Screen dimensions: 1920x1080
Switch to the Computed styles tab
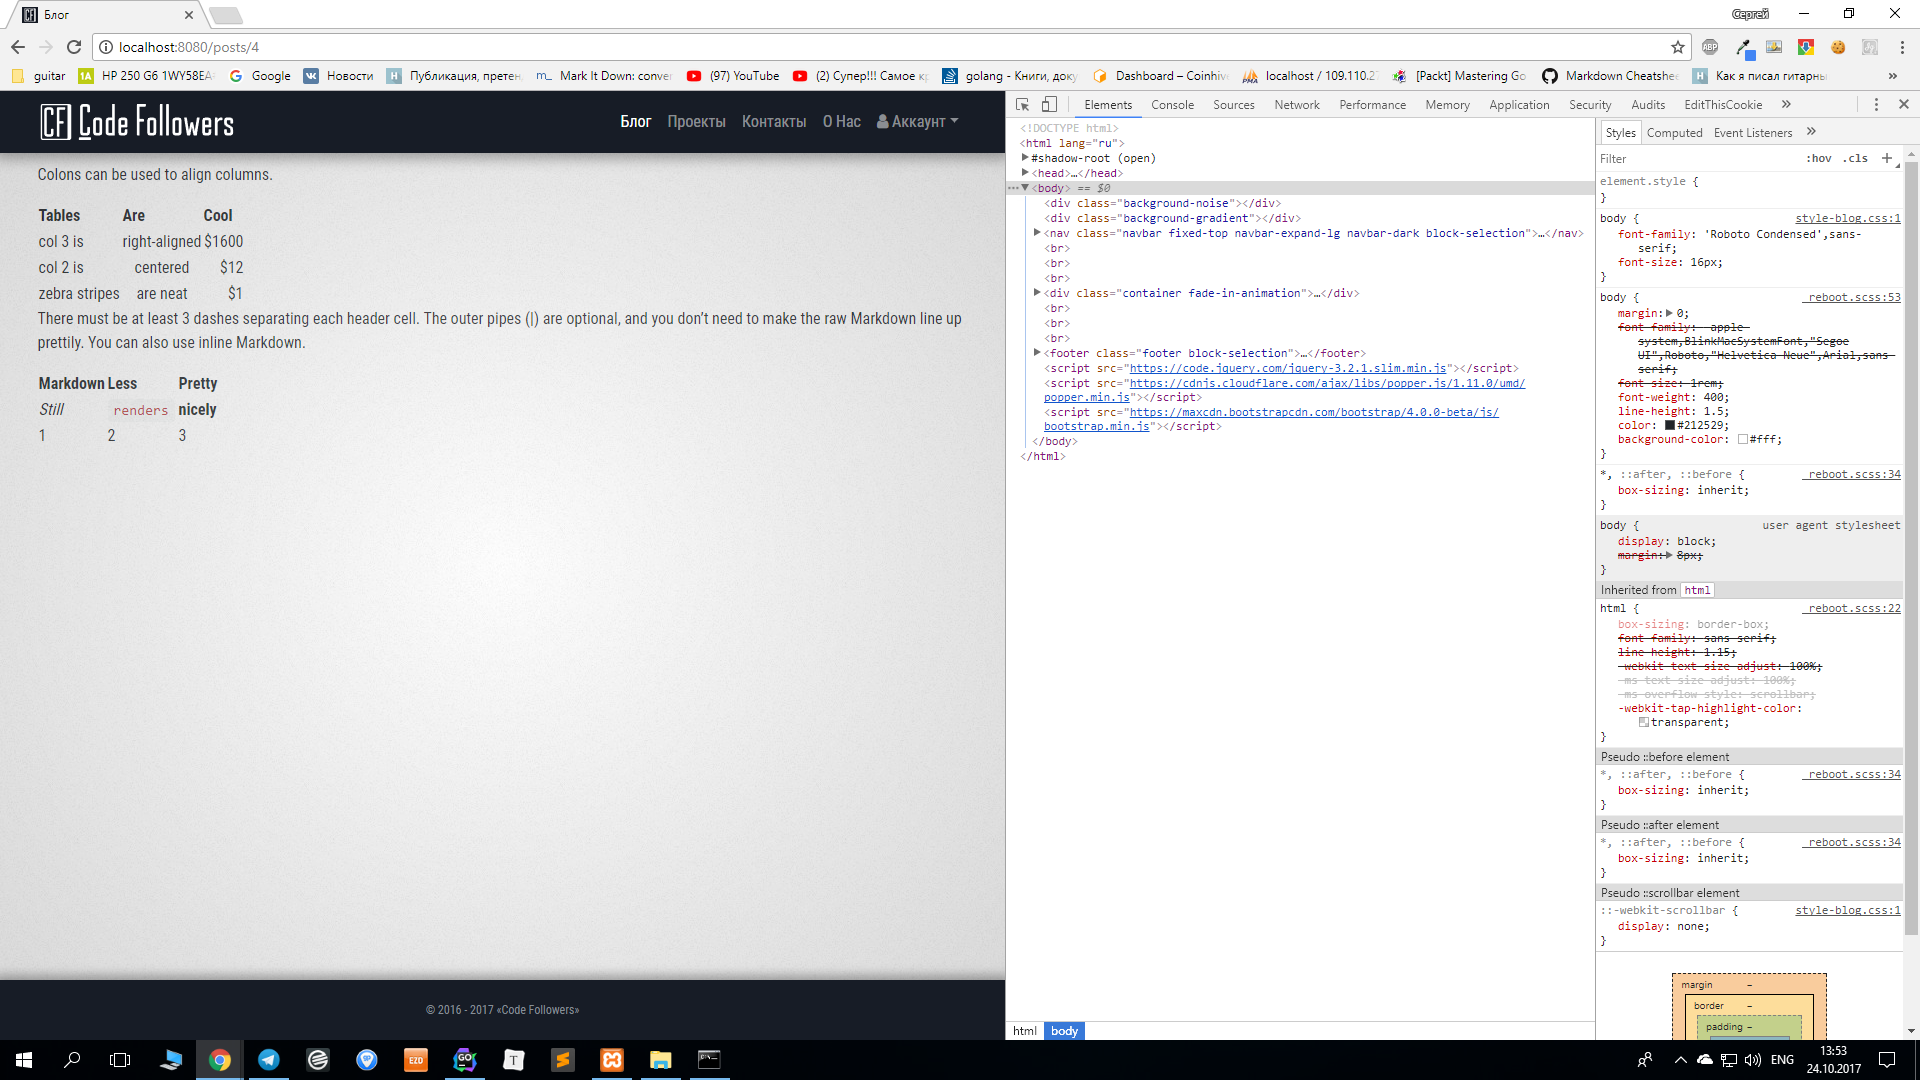[x=1674, y=132]
